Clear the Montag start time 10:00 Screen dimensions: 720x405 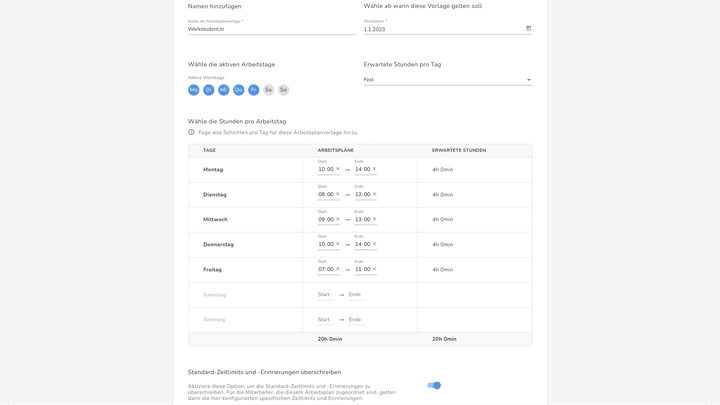point(338,169)
